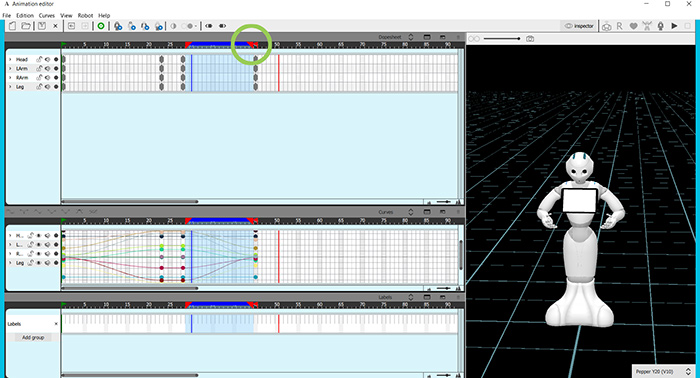Click the half-circle mirror icon

pos(173,26)
